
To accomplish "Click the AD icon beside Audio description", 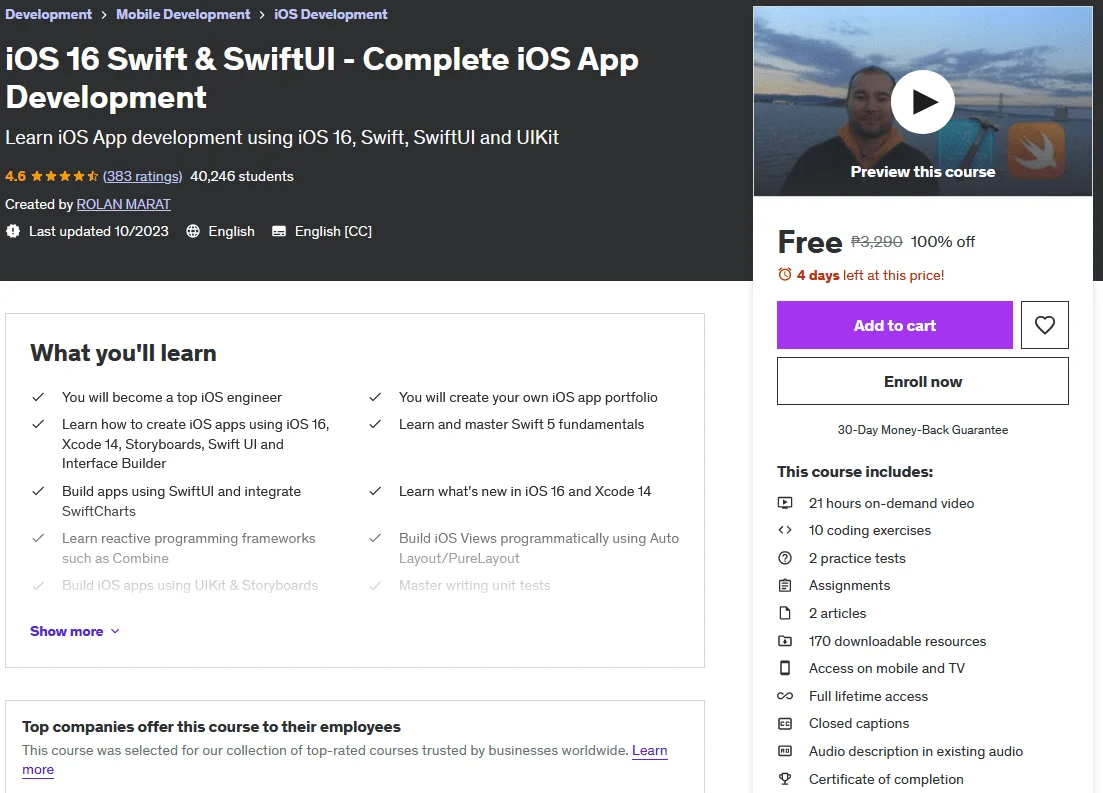I will pyautogui.click(x=785, y=751).
